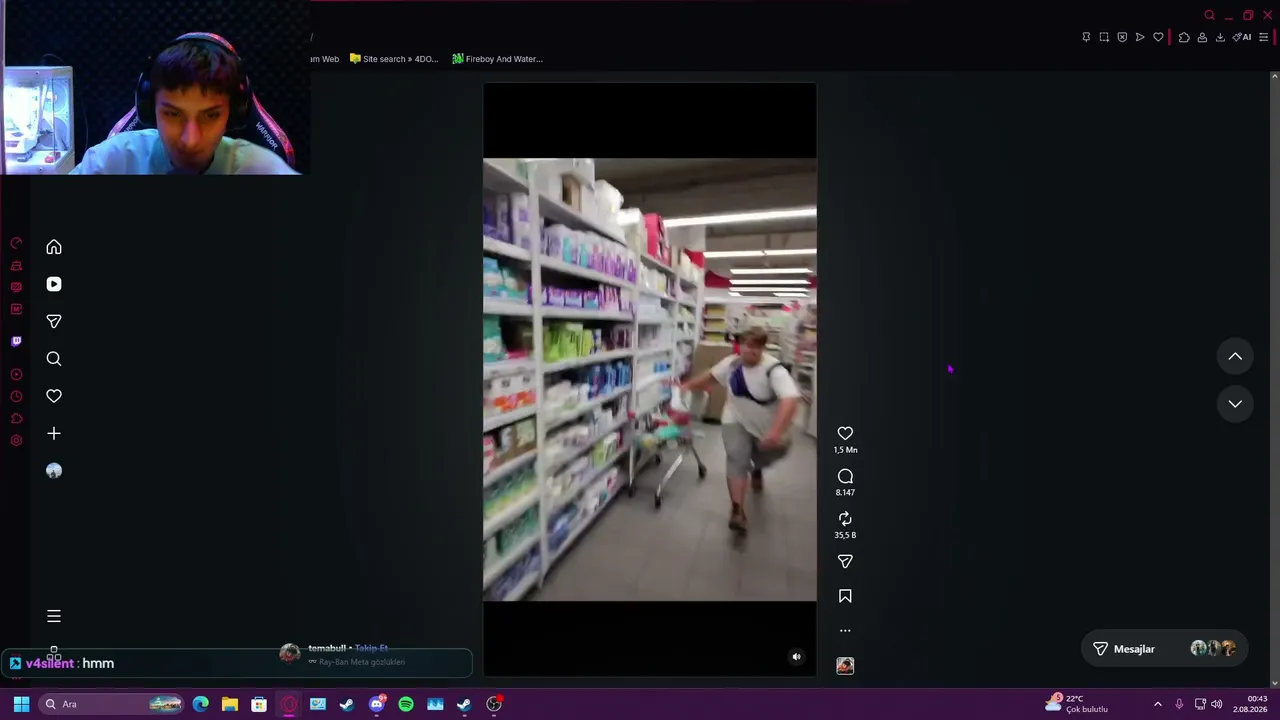Open the browser profile account icon

(1202, 37)
